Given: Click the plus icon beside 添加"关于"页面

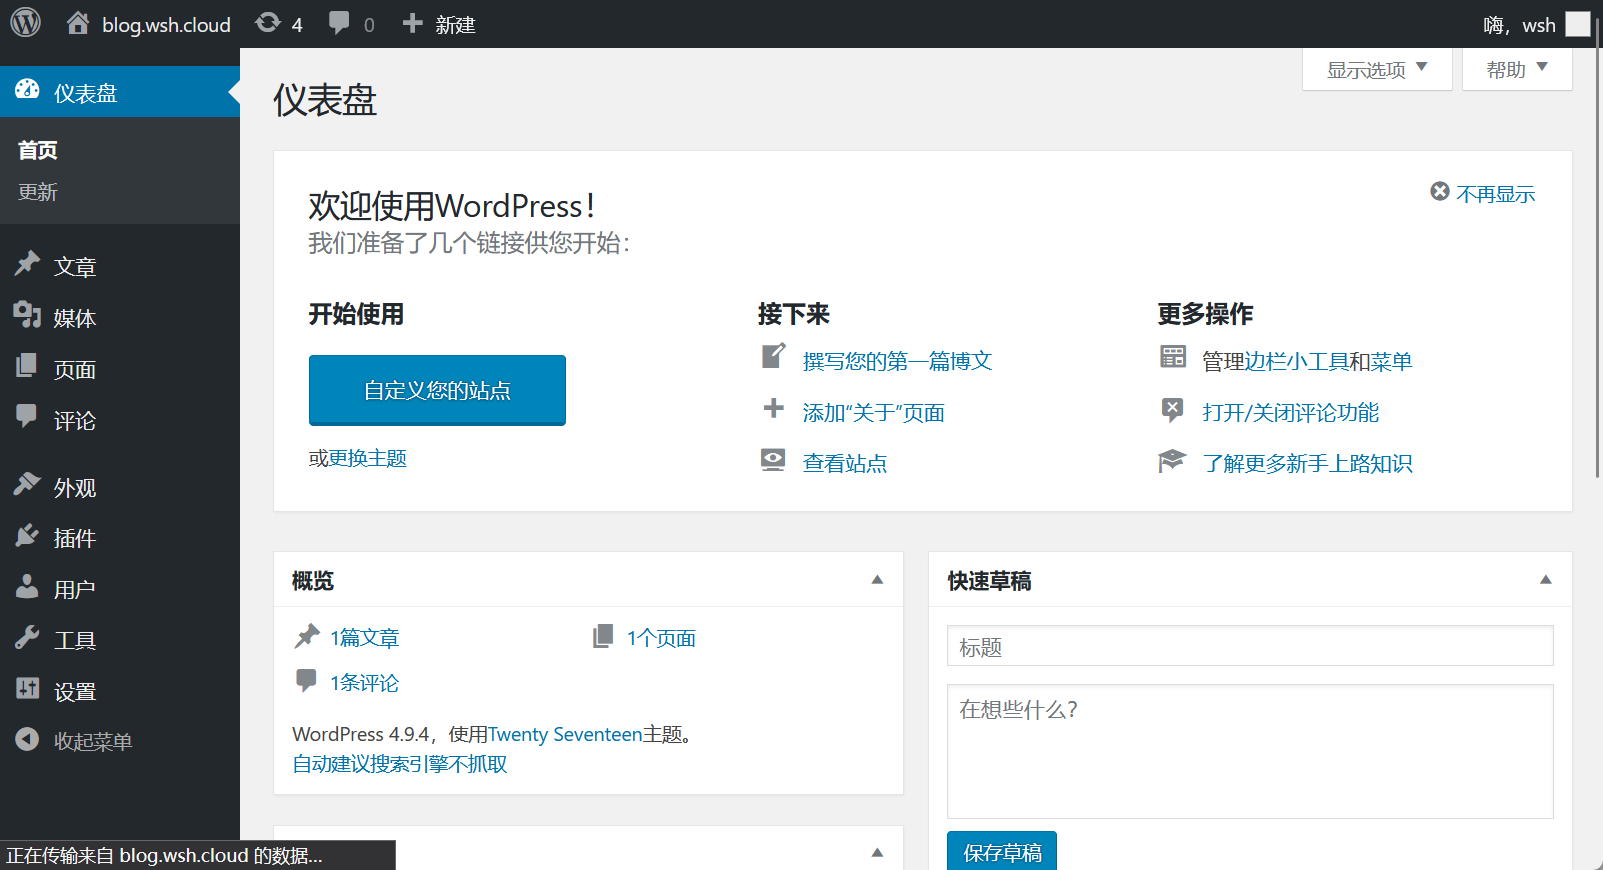Looking at the screenshot, I should tap(774, 408).
